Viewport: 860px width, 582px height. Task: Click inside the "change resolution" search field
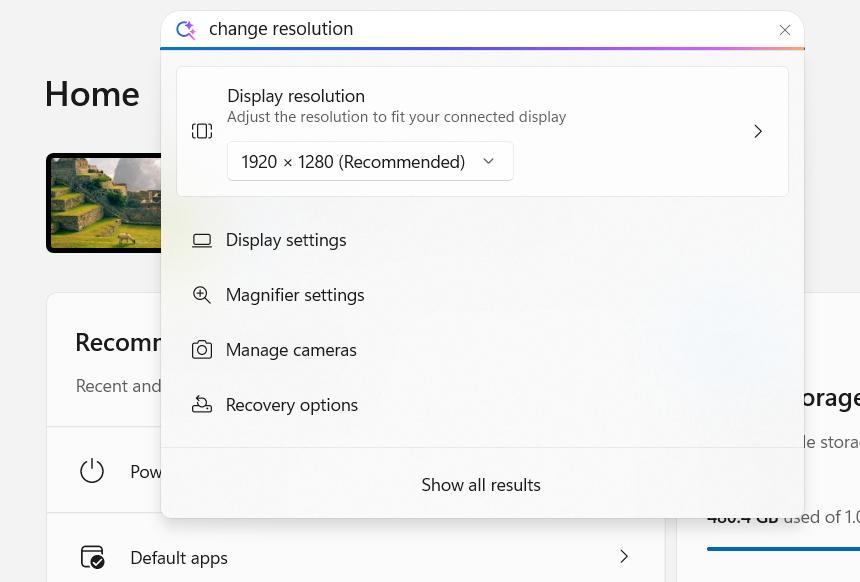[x=480, y=29]
